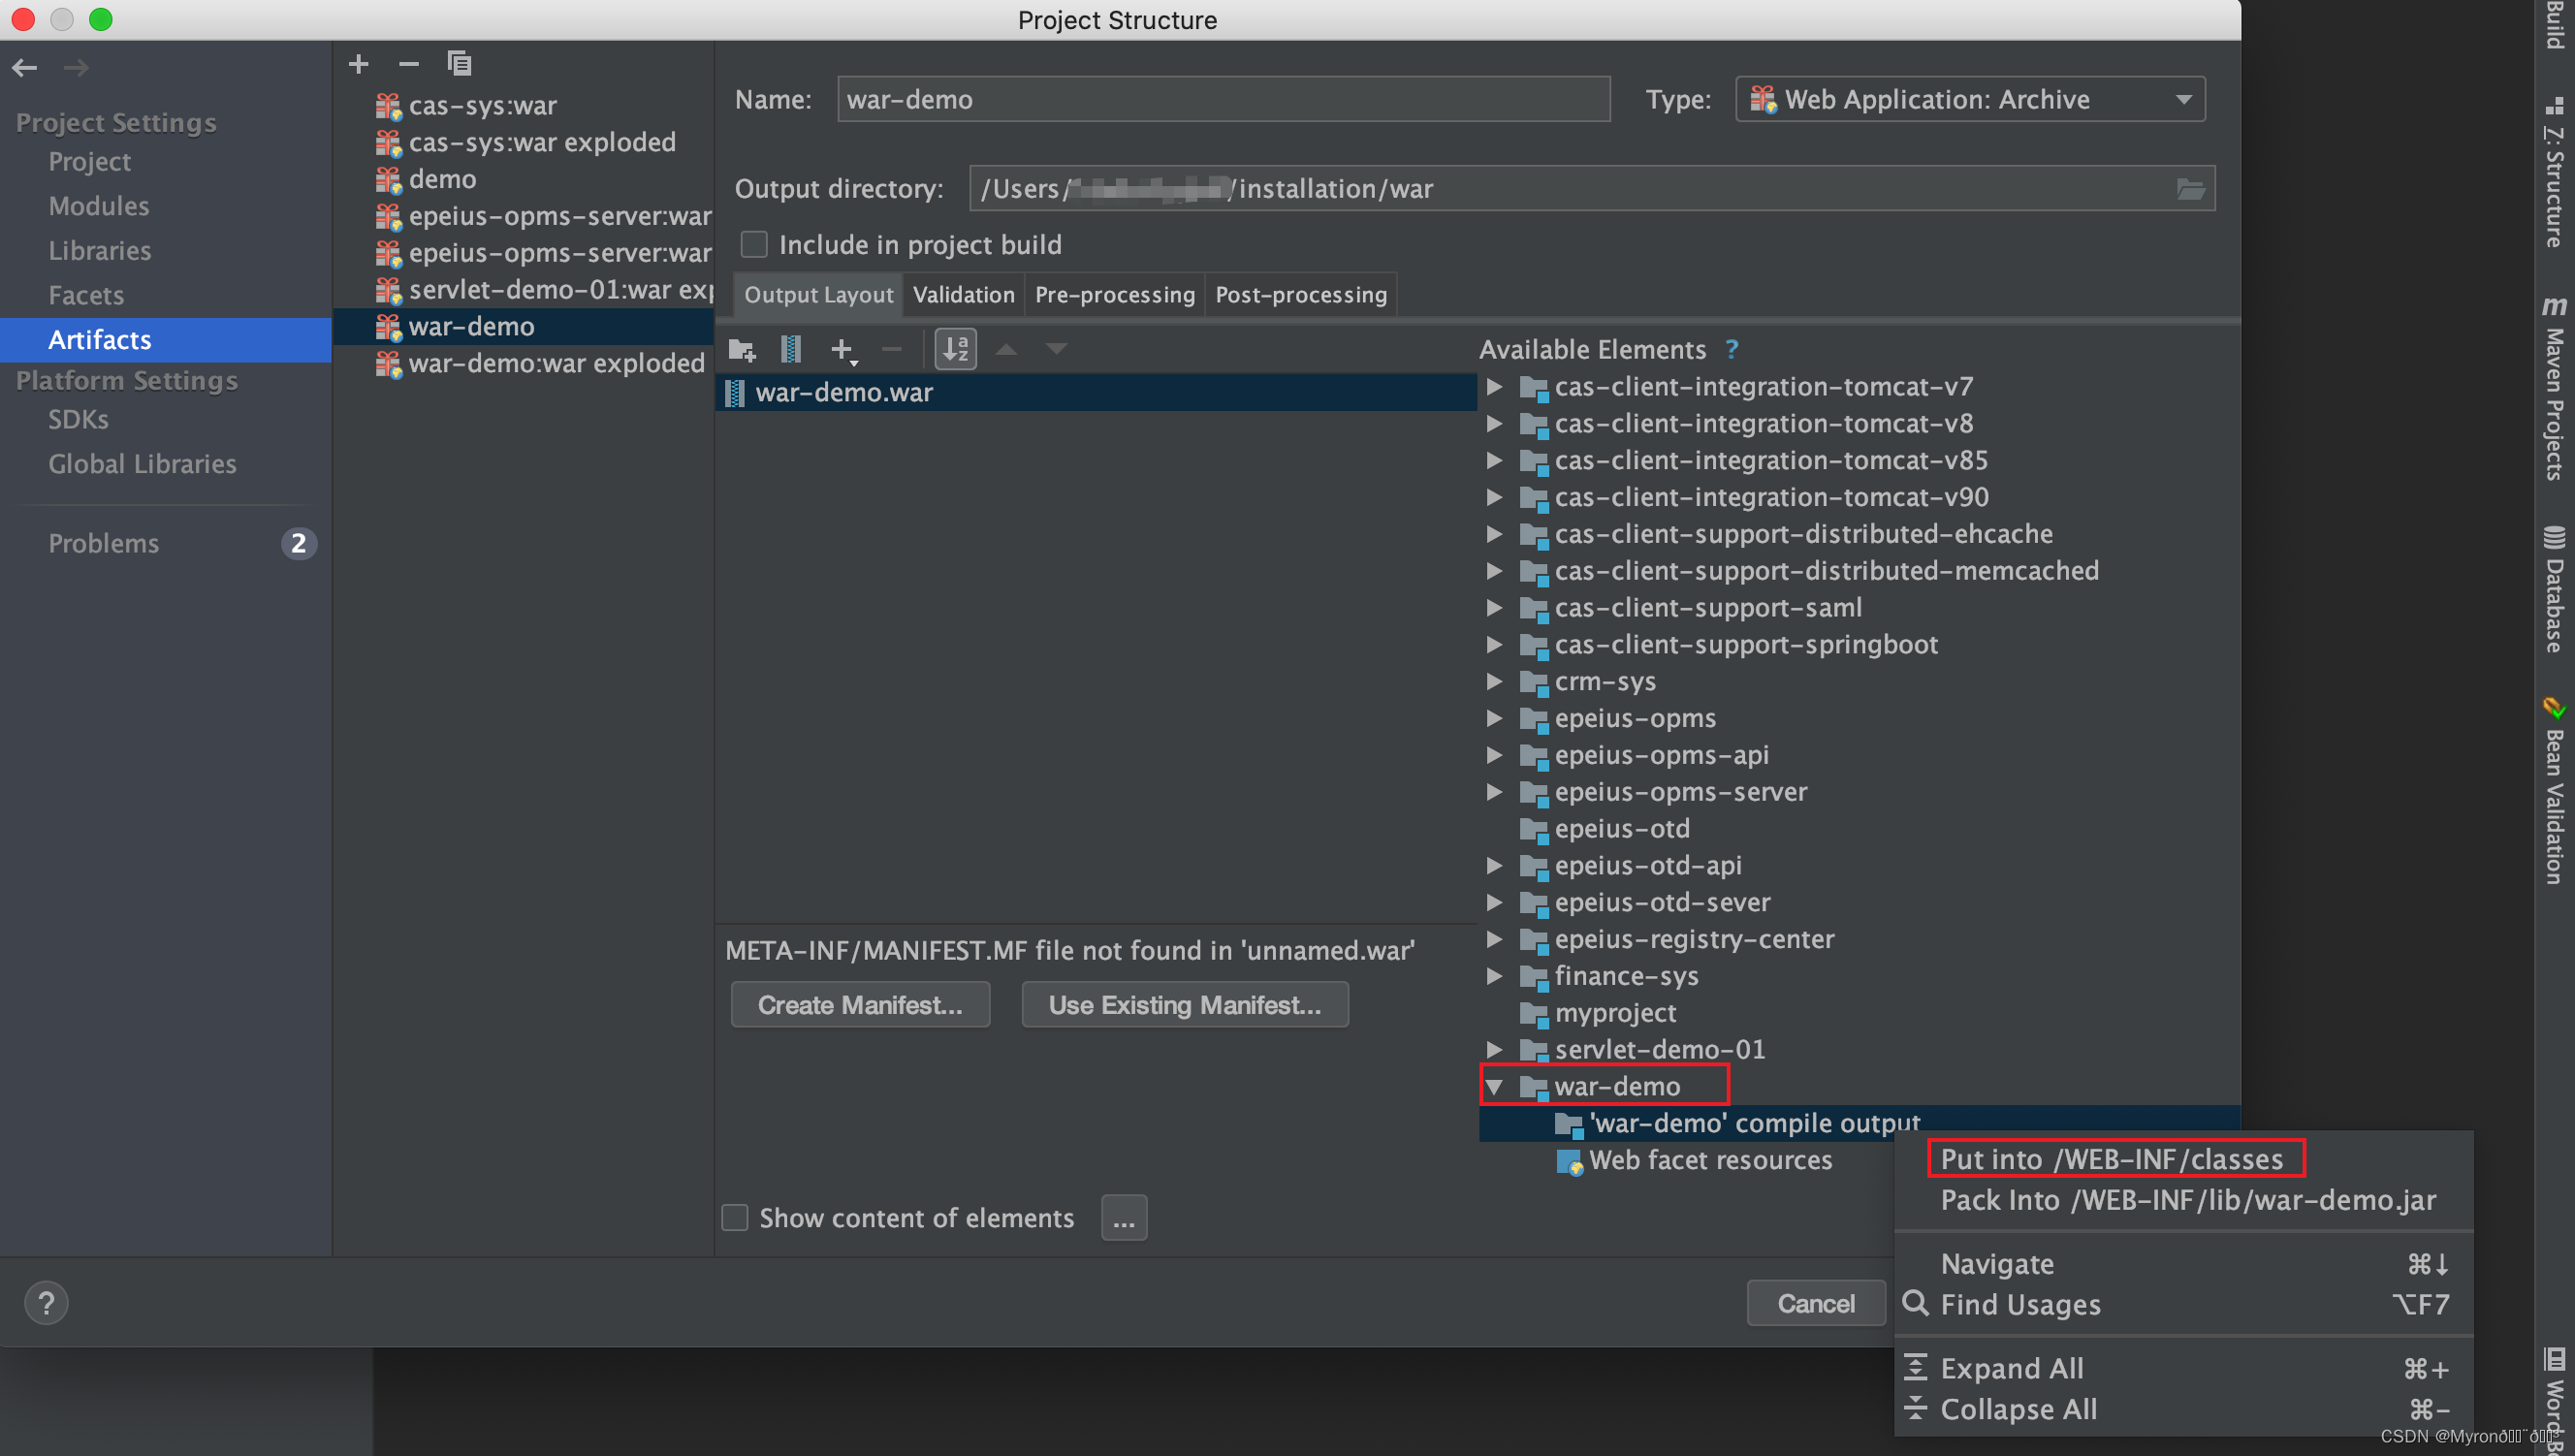Viewport: 2575px width, 1456px height.
Task: Toggle sort elements by names icon
Action: click(955, 349)
